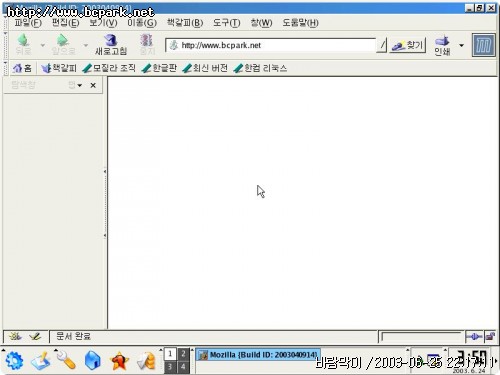The width and height of the screenshot is (500, 375).
Task: Click Mozilla taskbar window button
Action: point(258,355)
